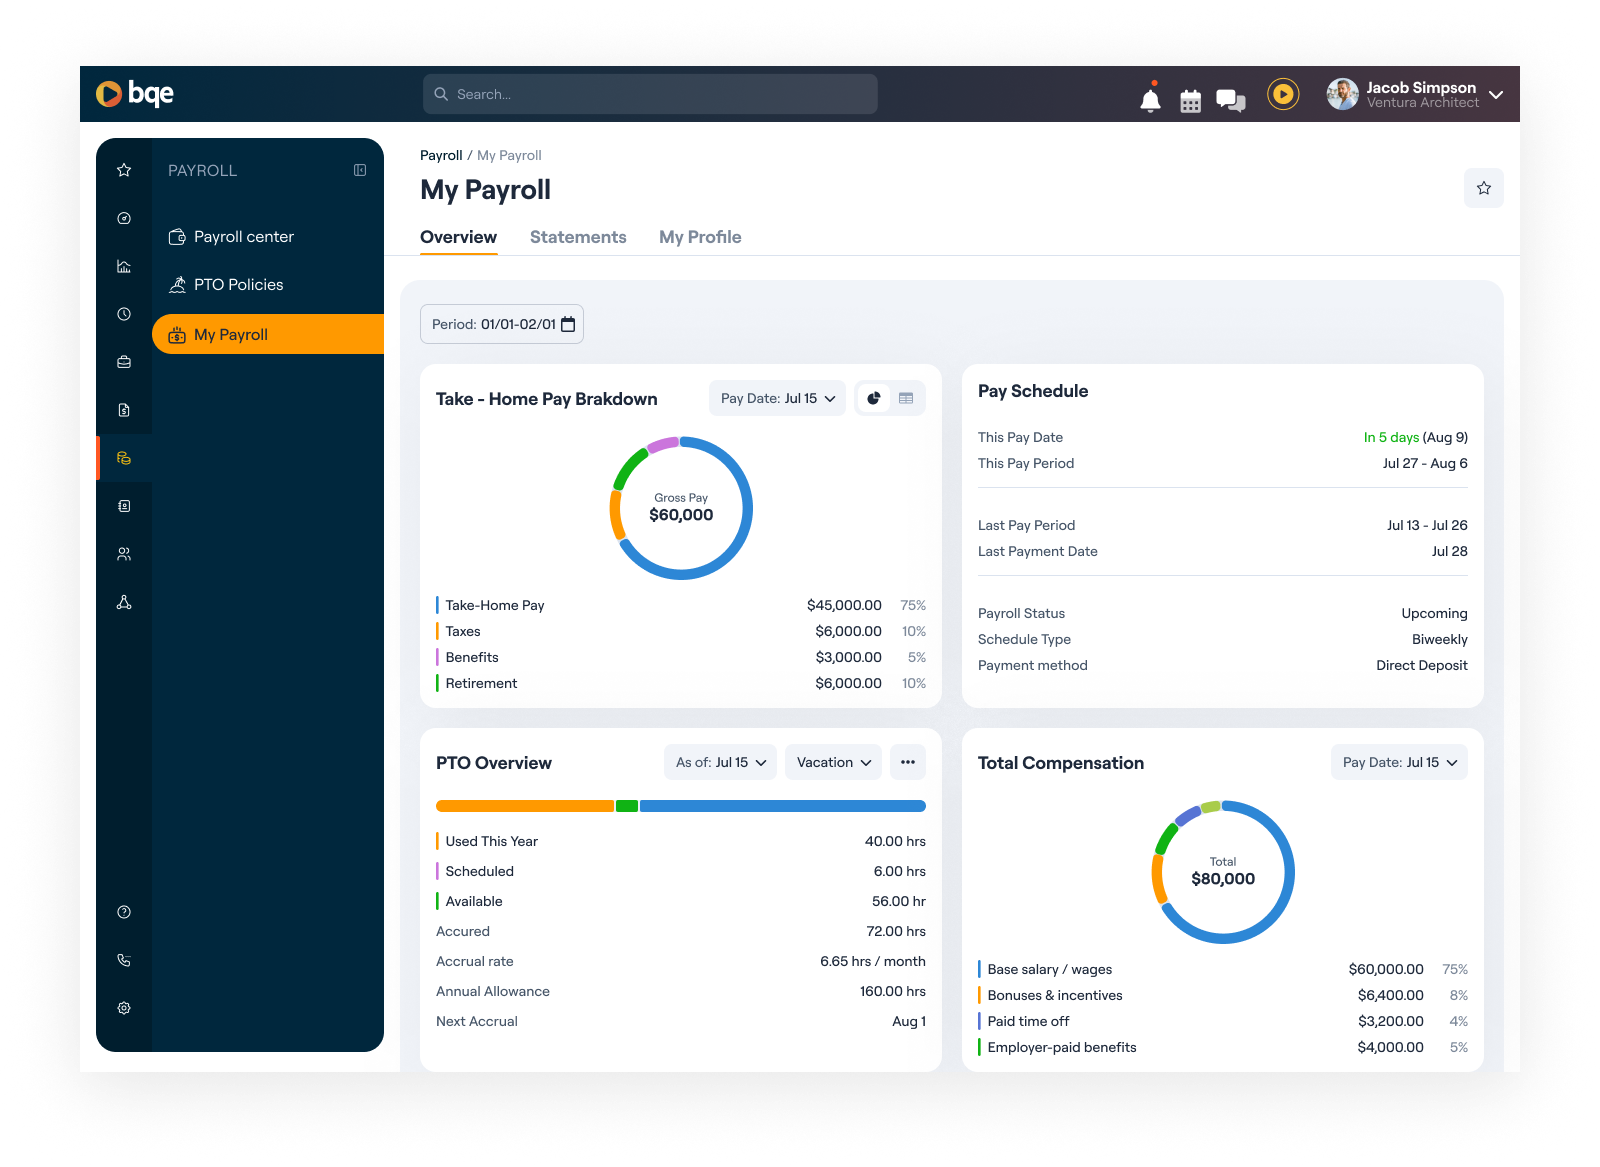
Task: Go to Payroll center in sidebar
Action: (x=243, y=237)
